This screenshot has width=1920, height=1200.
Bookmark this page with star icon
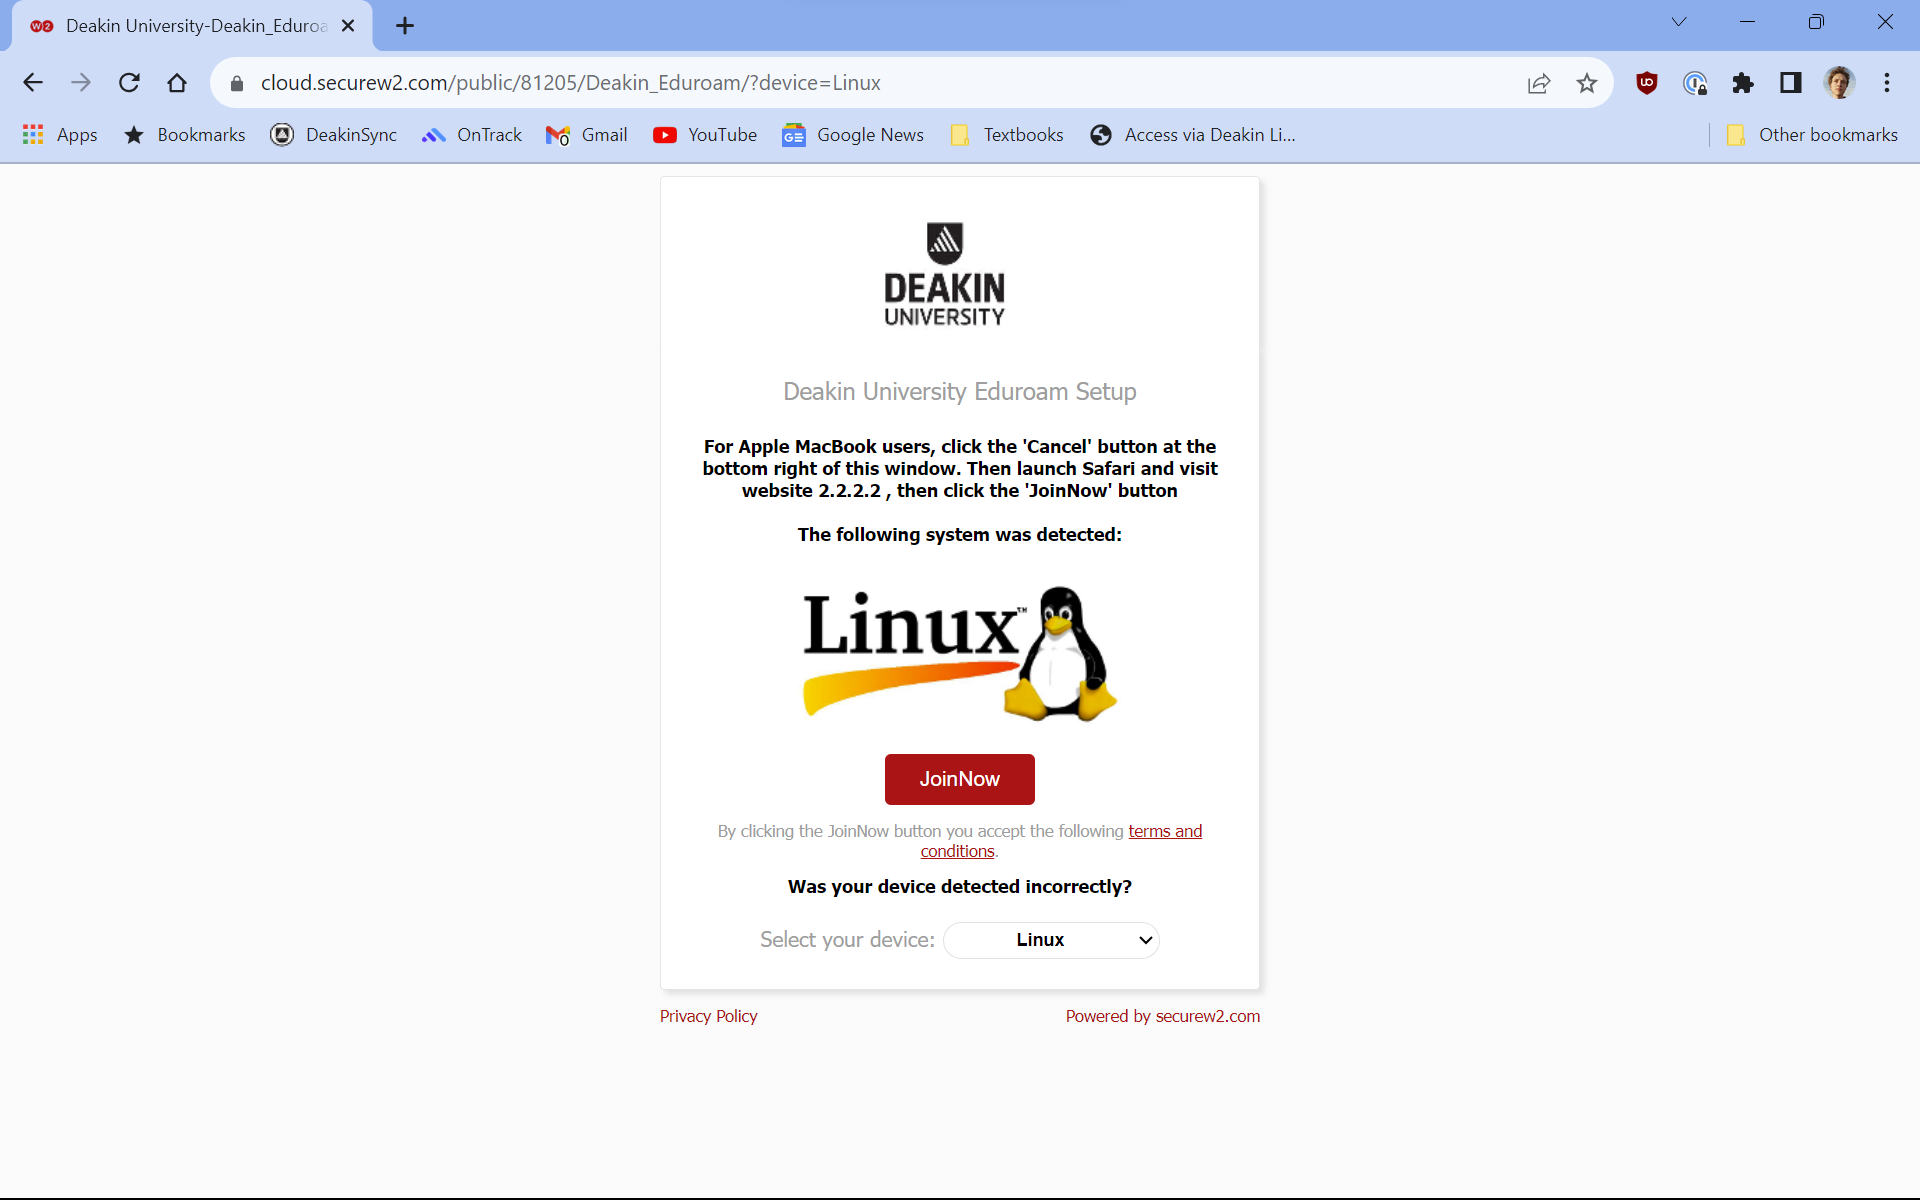pyautogui.click(x=1586, y=83)
